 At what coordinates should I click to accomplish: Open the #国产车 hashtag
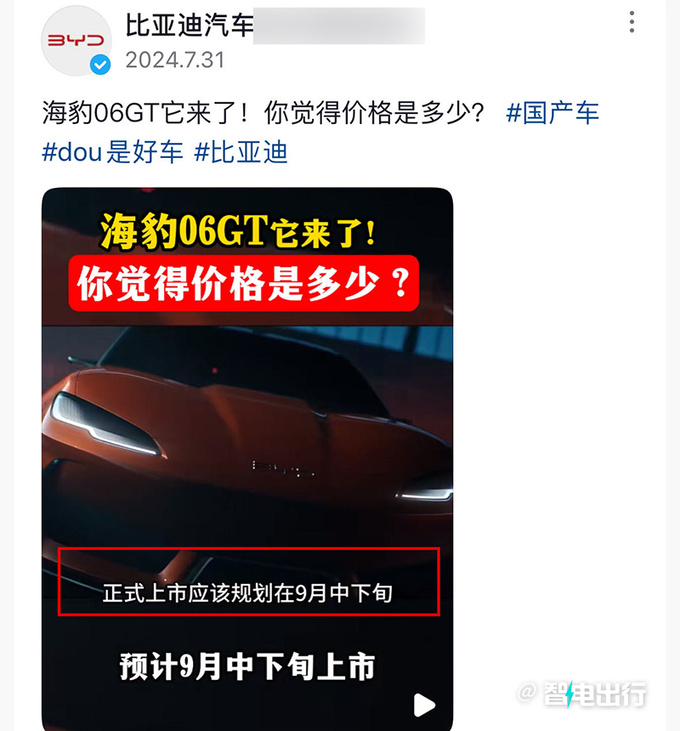tap(552, 113)
